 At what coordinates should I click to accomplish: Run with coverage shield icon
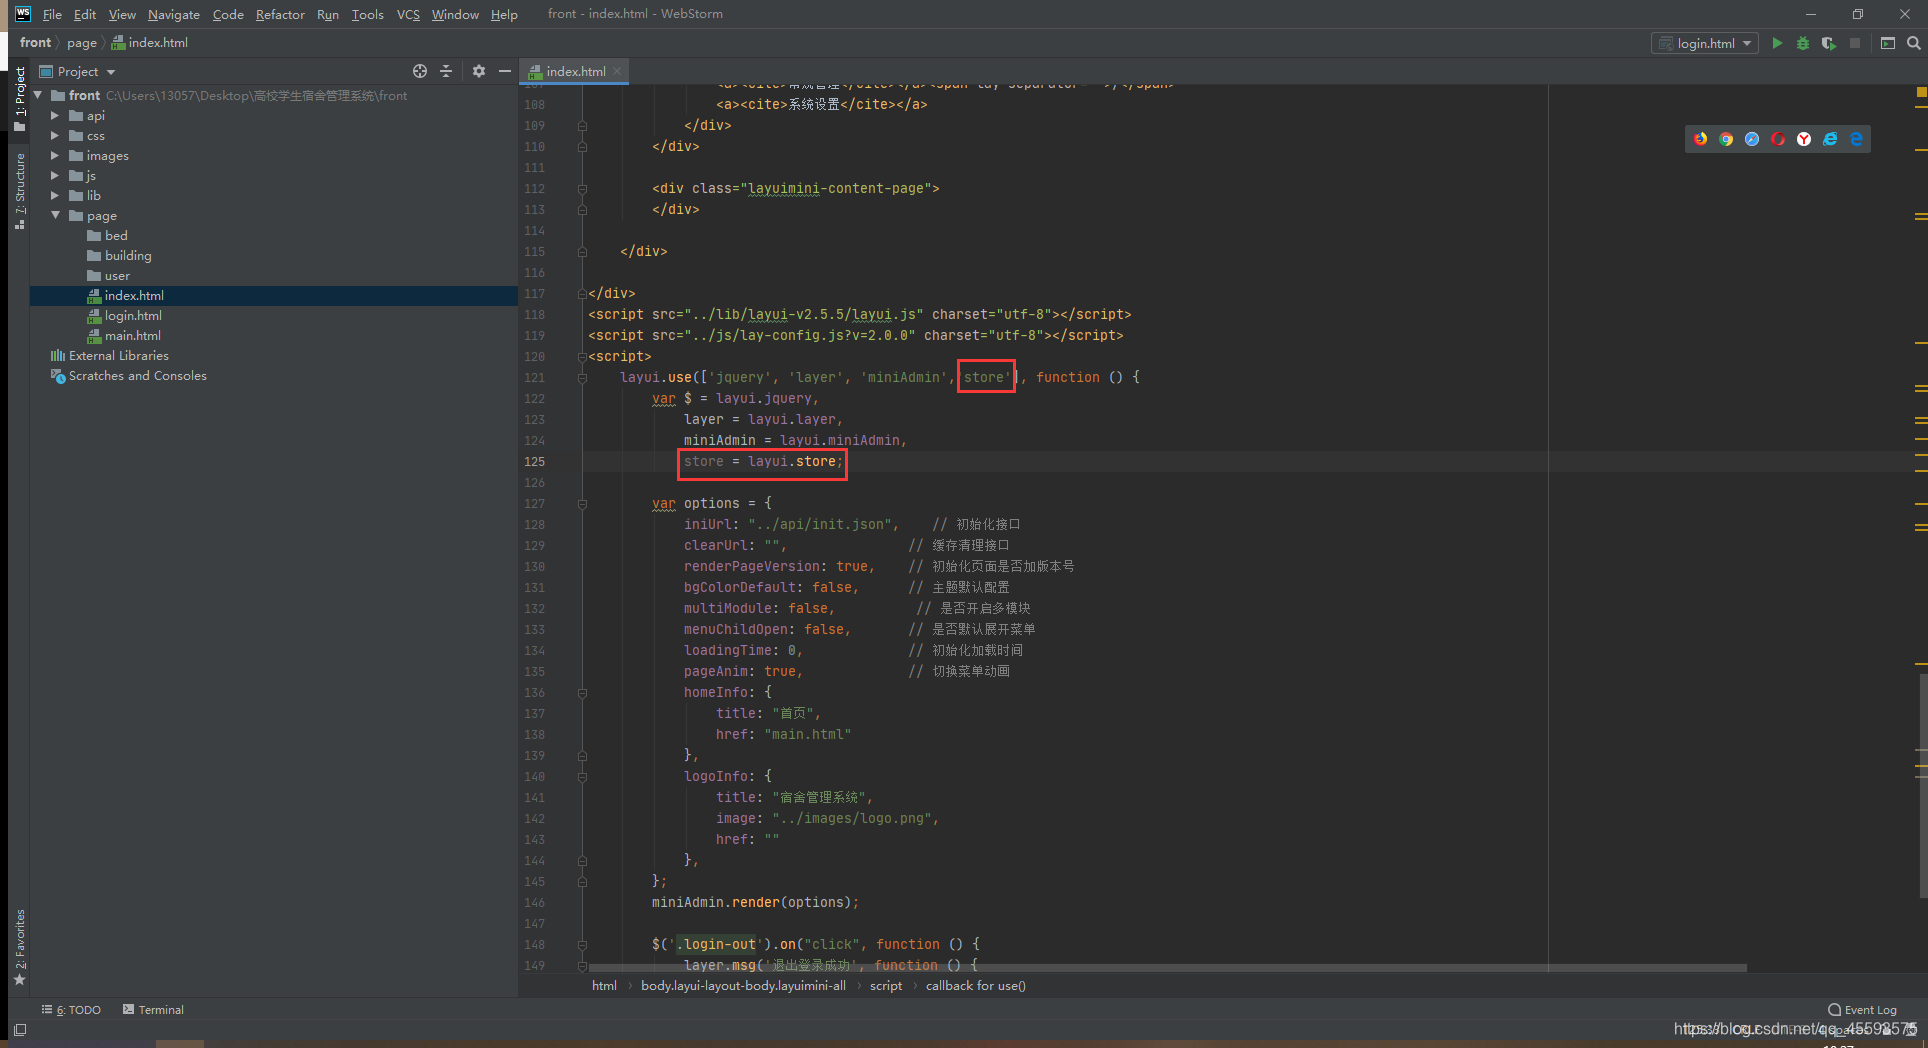pos(1829,43)
